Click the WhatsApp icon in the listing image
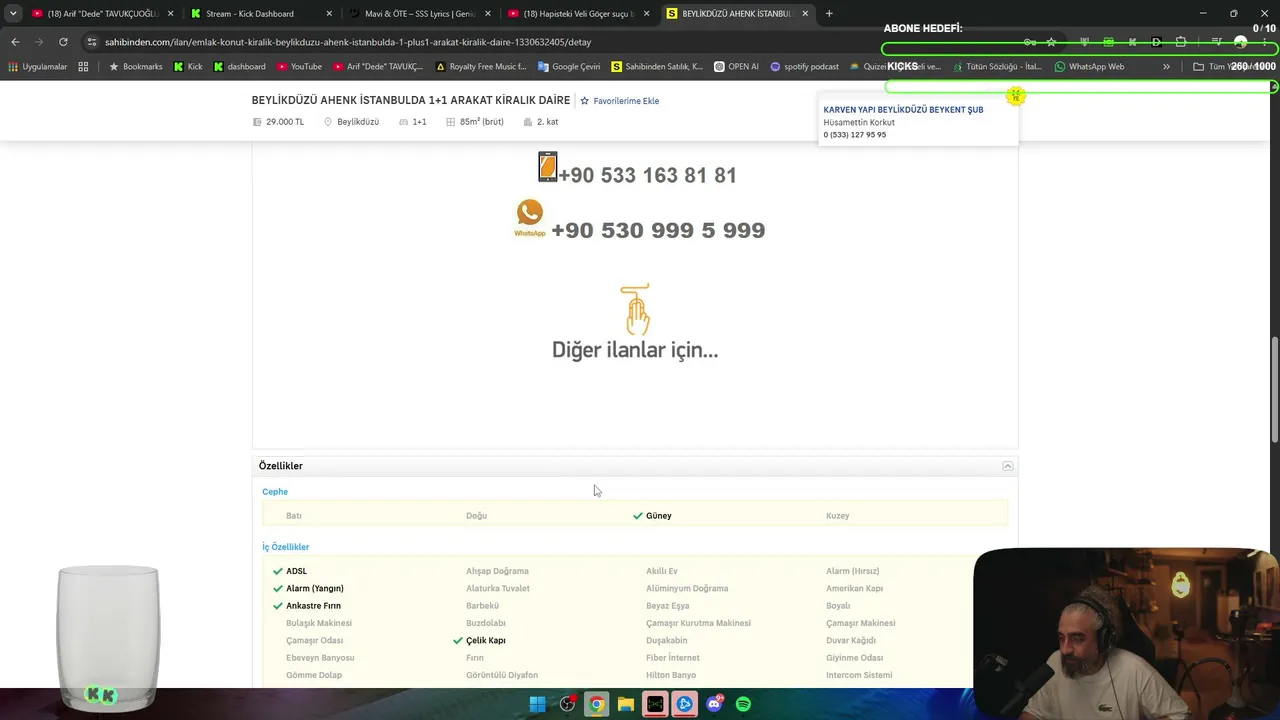This screenshot has height=720, width=1280. [530, 216]
